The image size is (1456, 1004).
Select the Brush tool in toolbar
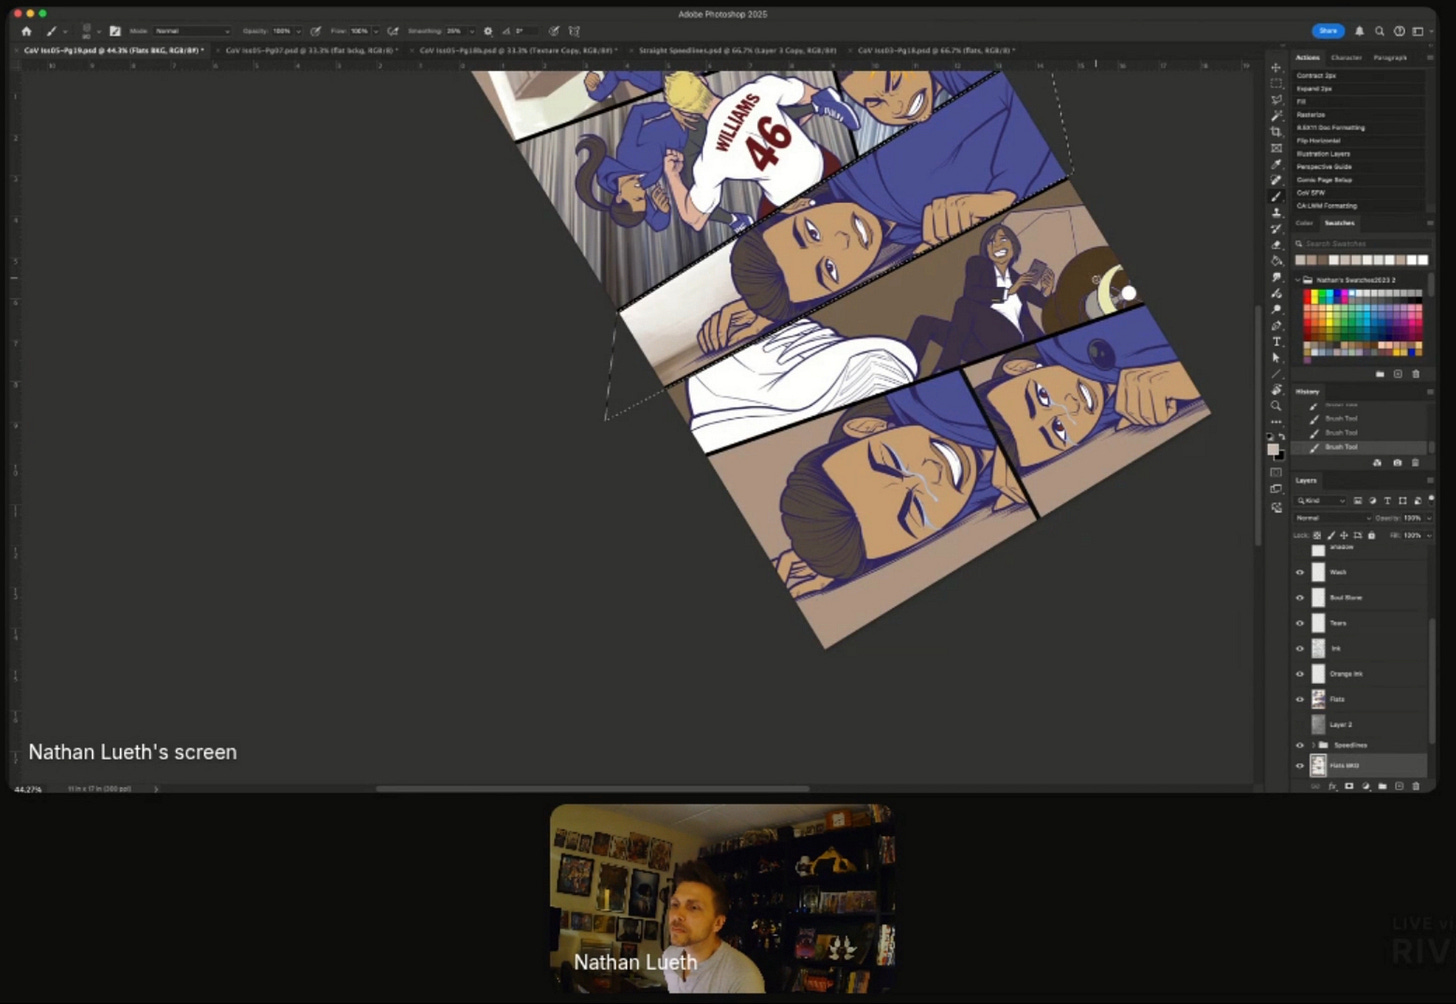1276,196
